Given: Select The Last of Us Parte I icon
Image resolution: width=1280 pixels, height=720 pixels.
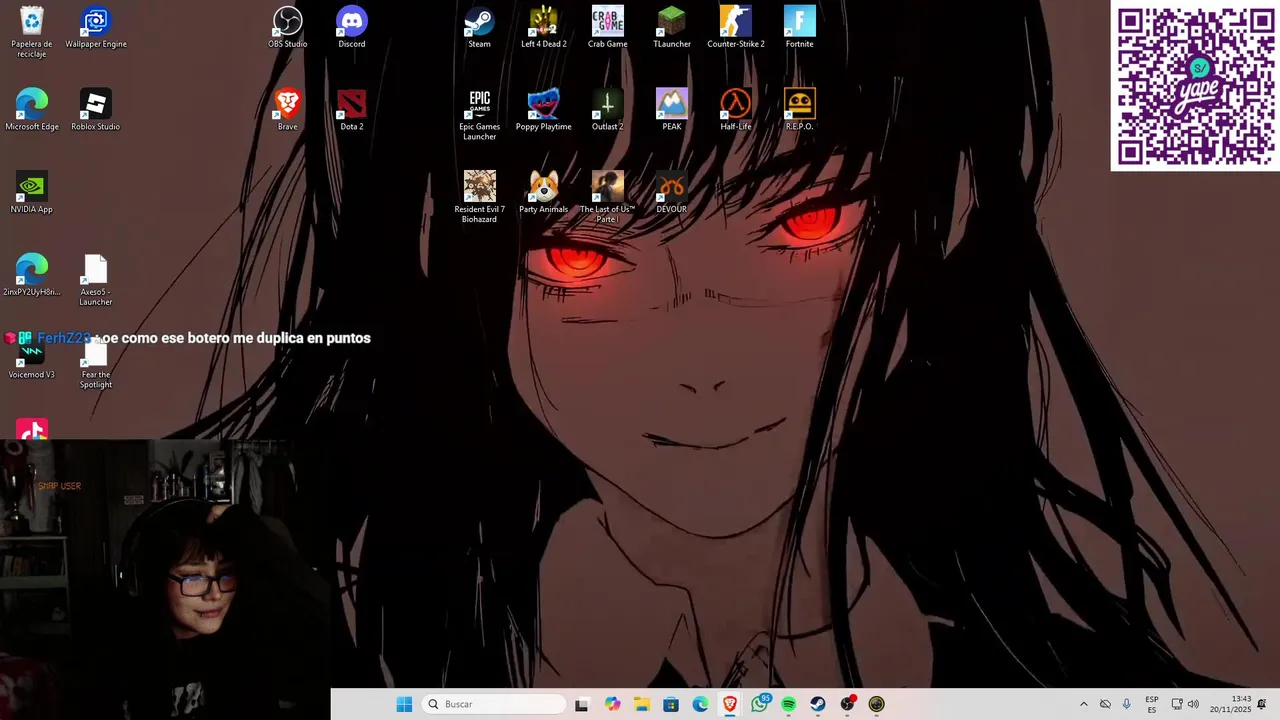Looking at the screenshot, I should 608,197.
